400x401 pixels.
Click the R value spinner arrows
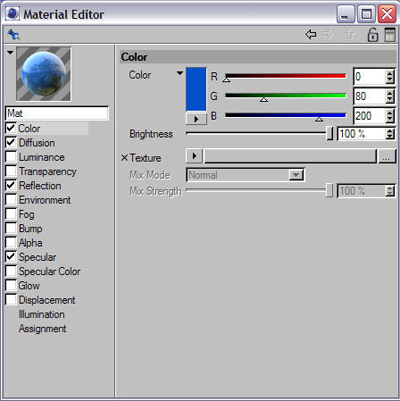click(x=390, y=77)
